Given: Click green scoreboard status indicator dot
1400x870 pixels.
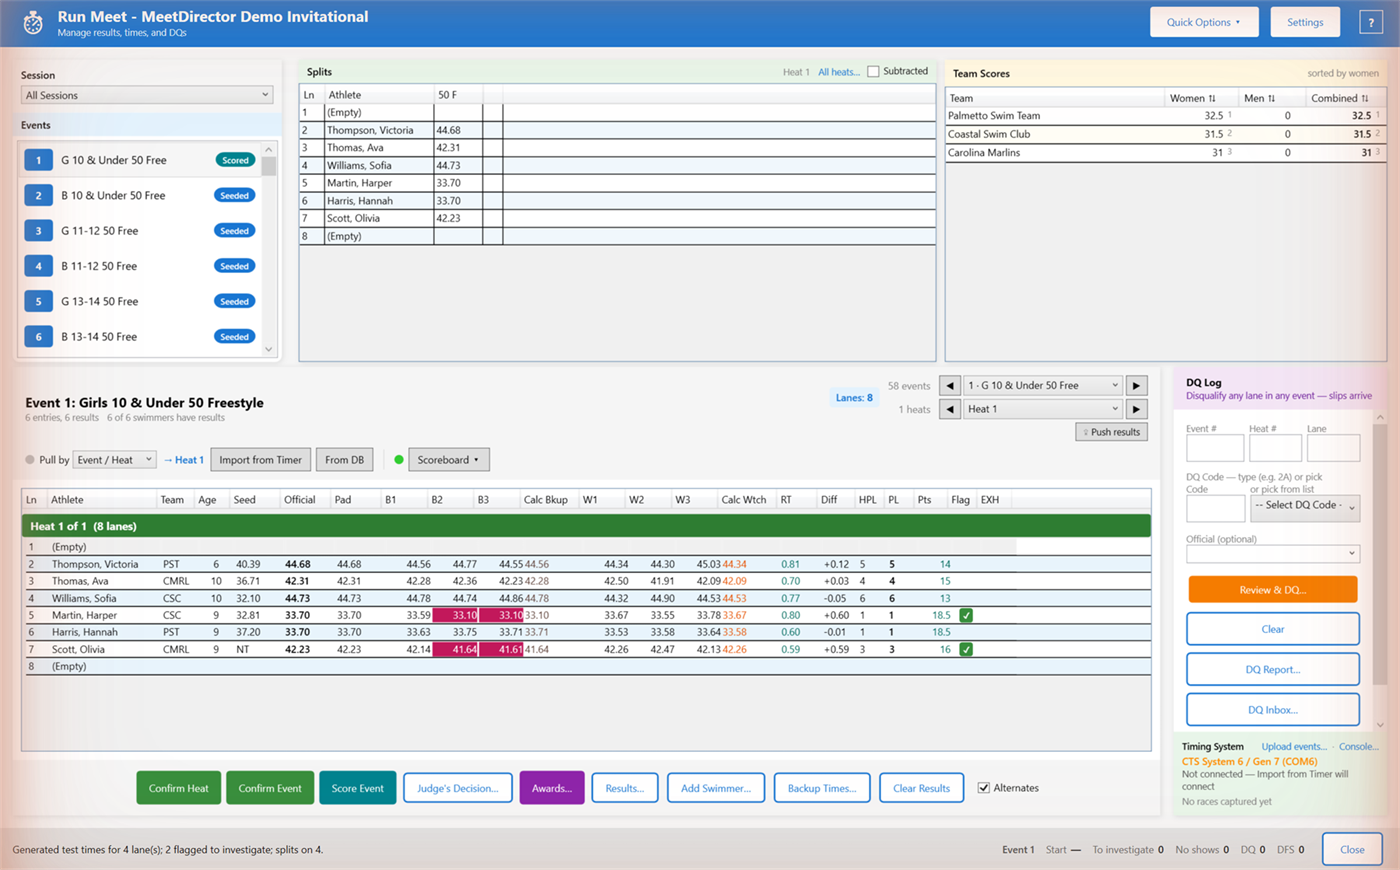Looking at the screenshot, I should click(x=399, y=460).
